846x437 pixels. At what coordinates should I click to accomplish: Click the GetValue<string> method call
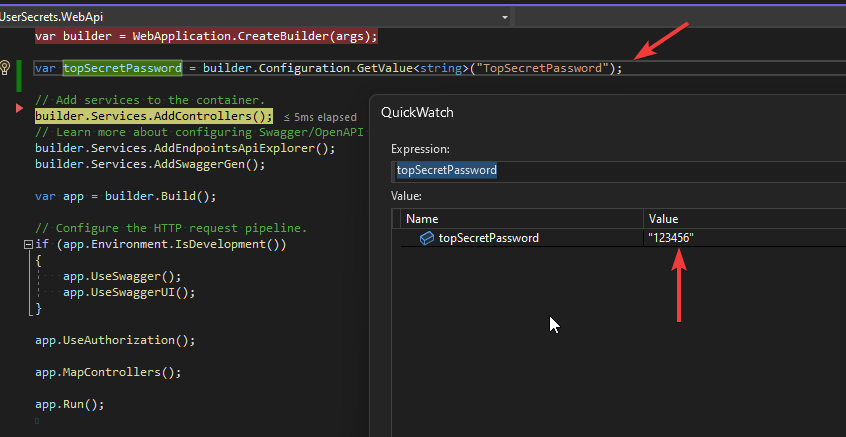[x=413, y=68]
